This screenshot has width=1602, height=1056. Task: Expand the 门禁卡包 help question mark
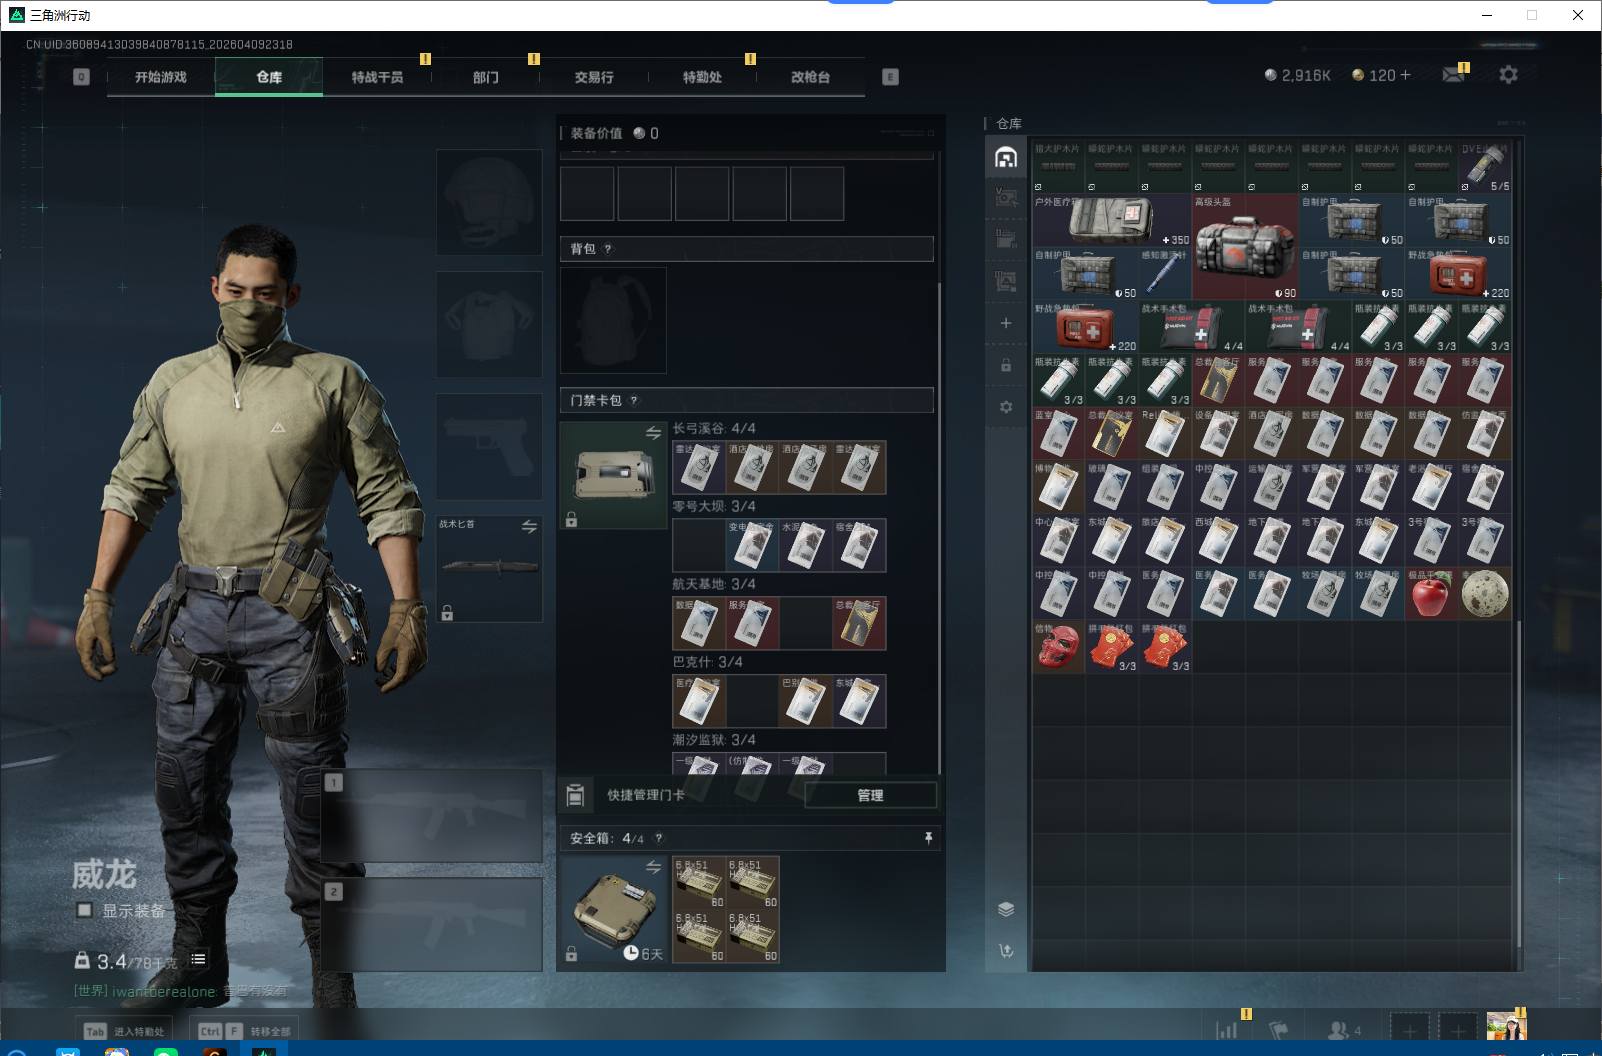coord(634,400)
